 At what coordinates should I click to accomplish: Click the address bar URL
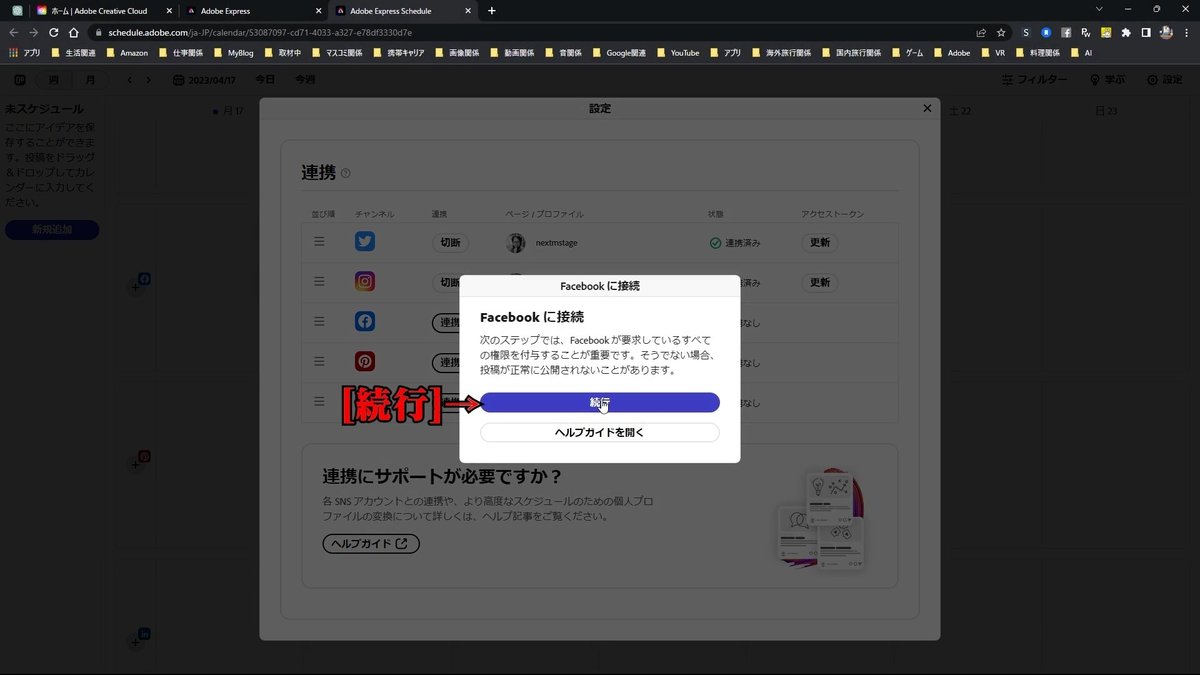point(260,32)
